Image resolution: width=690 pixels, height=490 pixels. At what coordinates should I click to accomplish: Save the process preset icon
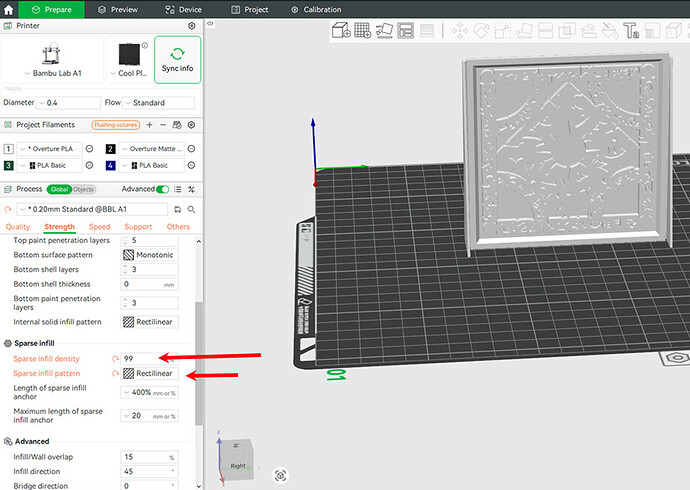[177, 209]
